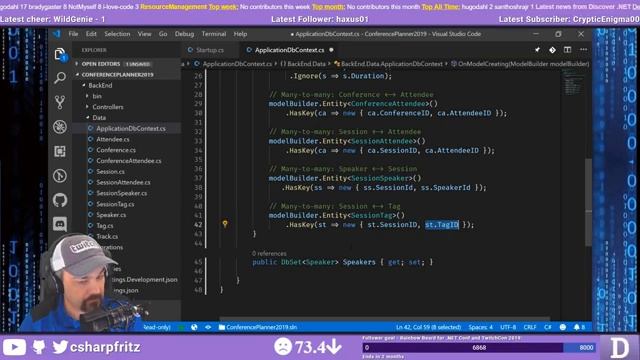The width and height of the screenshot is (640, 360).
Task: Select the ApplicationDbContext.cs editor tab
Action: pyautogui.click(x=289, y=50)
